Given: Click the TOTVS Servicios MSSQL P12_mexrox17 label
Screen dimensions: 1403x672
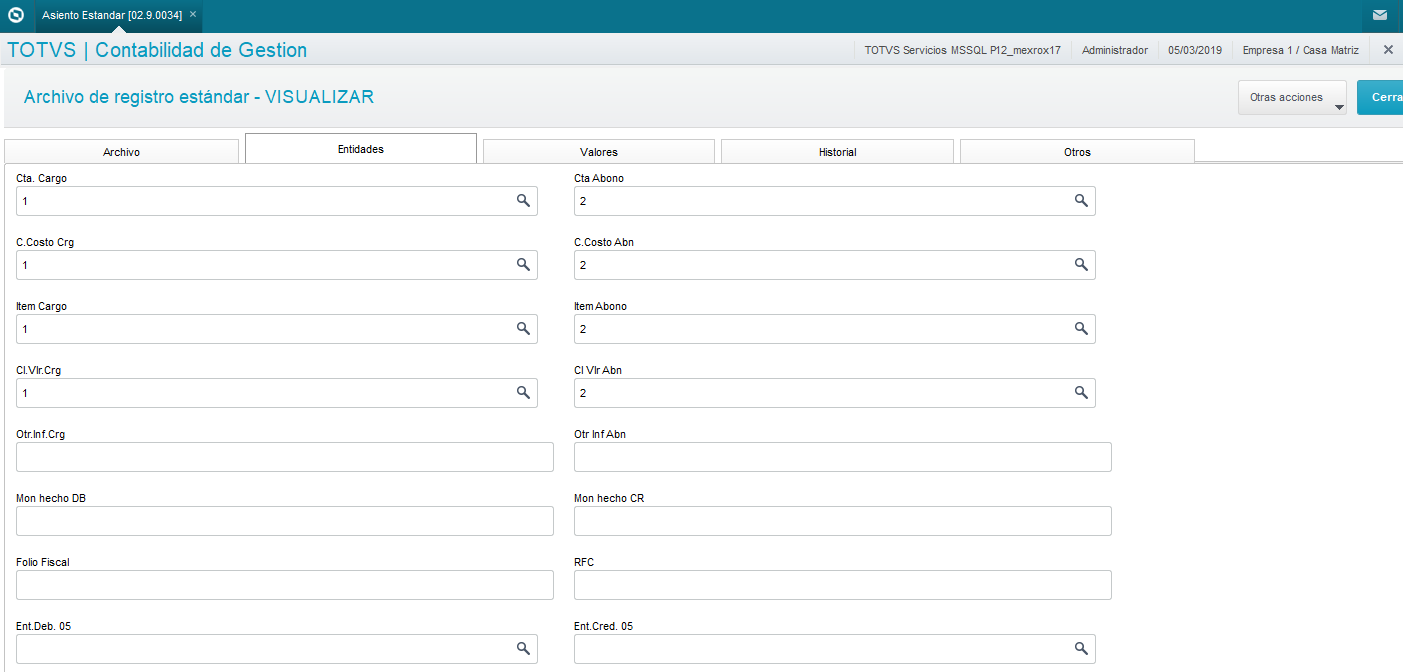Looking at the screenshot, I should tap(962, 50).
